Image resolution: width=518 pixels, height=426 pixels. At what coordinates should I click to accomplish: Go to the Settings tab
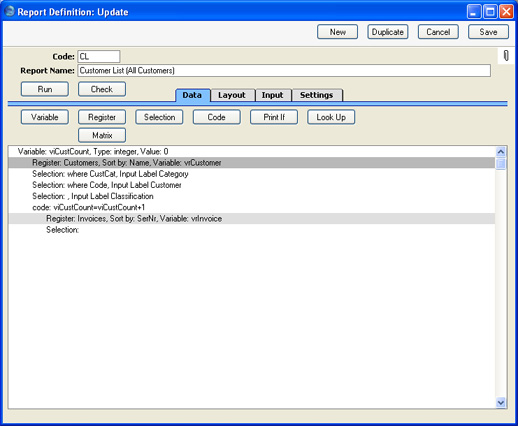(317, 95)
